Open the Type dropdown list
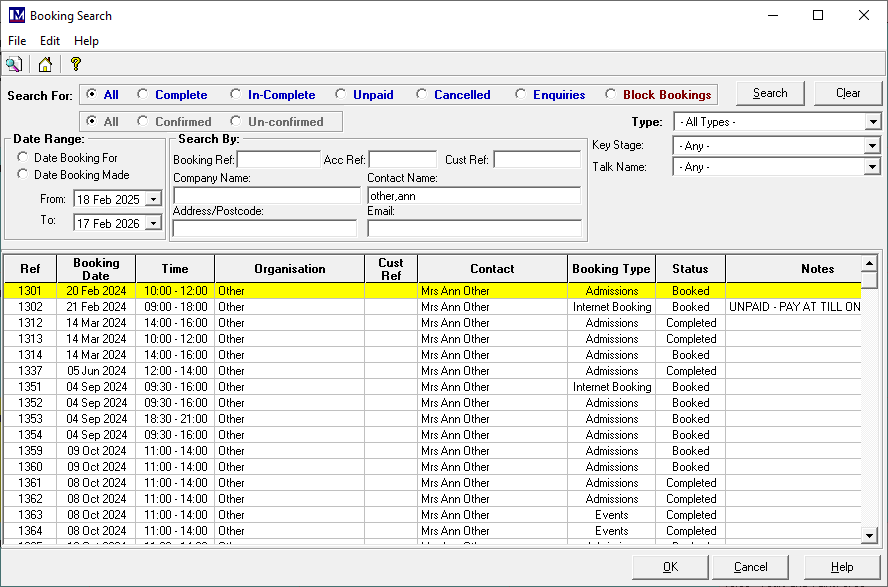This screenshot has width=888, height=587. pyautogui.click(x=872, y=122)
